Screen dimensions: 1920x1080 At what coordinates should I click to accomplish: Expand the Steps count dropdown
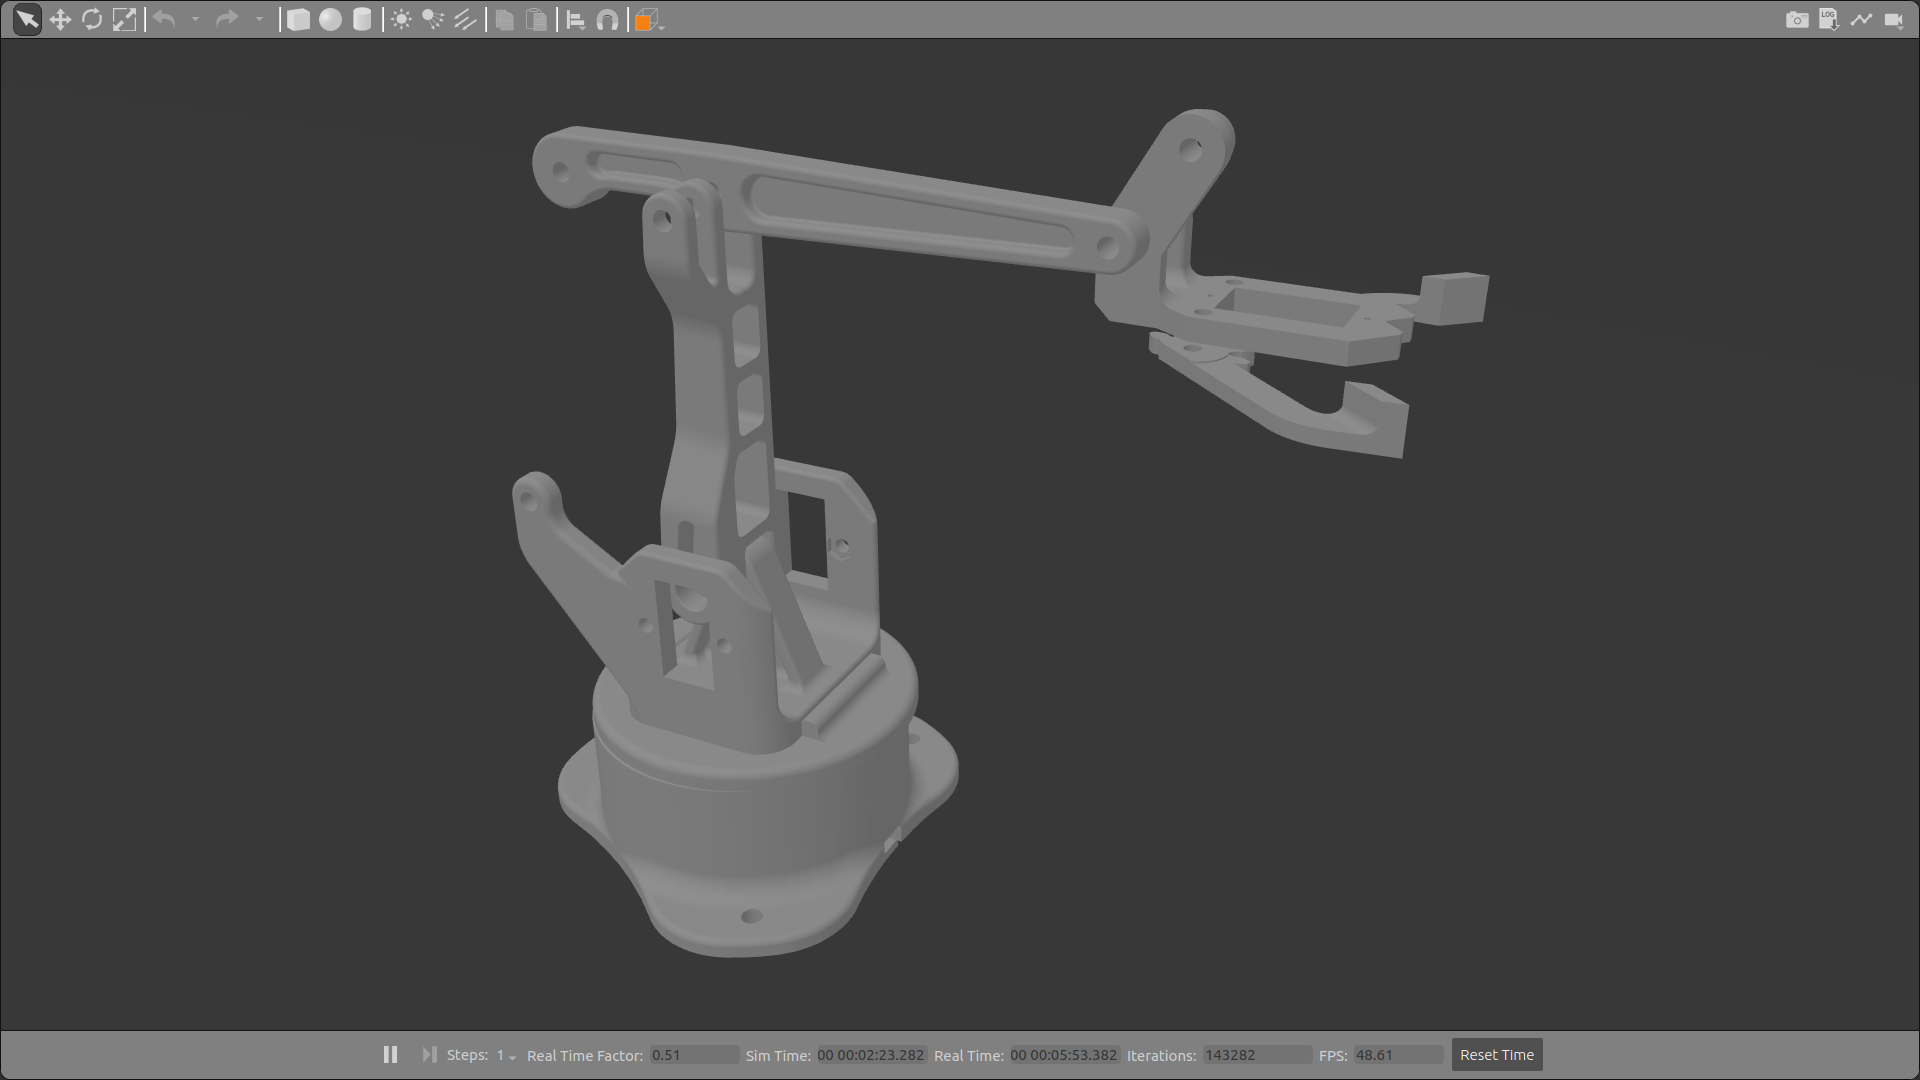[512, 1057]
